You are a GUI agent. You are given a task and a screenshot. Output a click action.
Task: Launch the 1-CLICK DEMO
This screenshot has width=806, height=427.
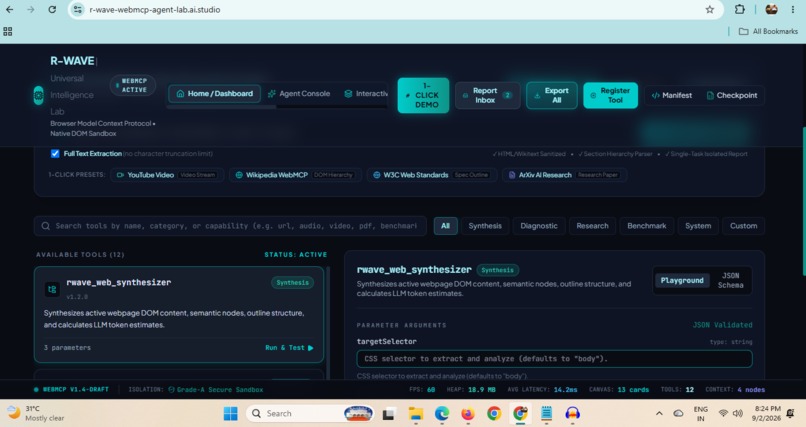click(423, 95)
